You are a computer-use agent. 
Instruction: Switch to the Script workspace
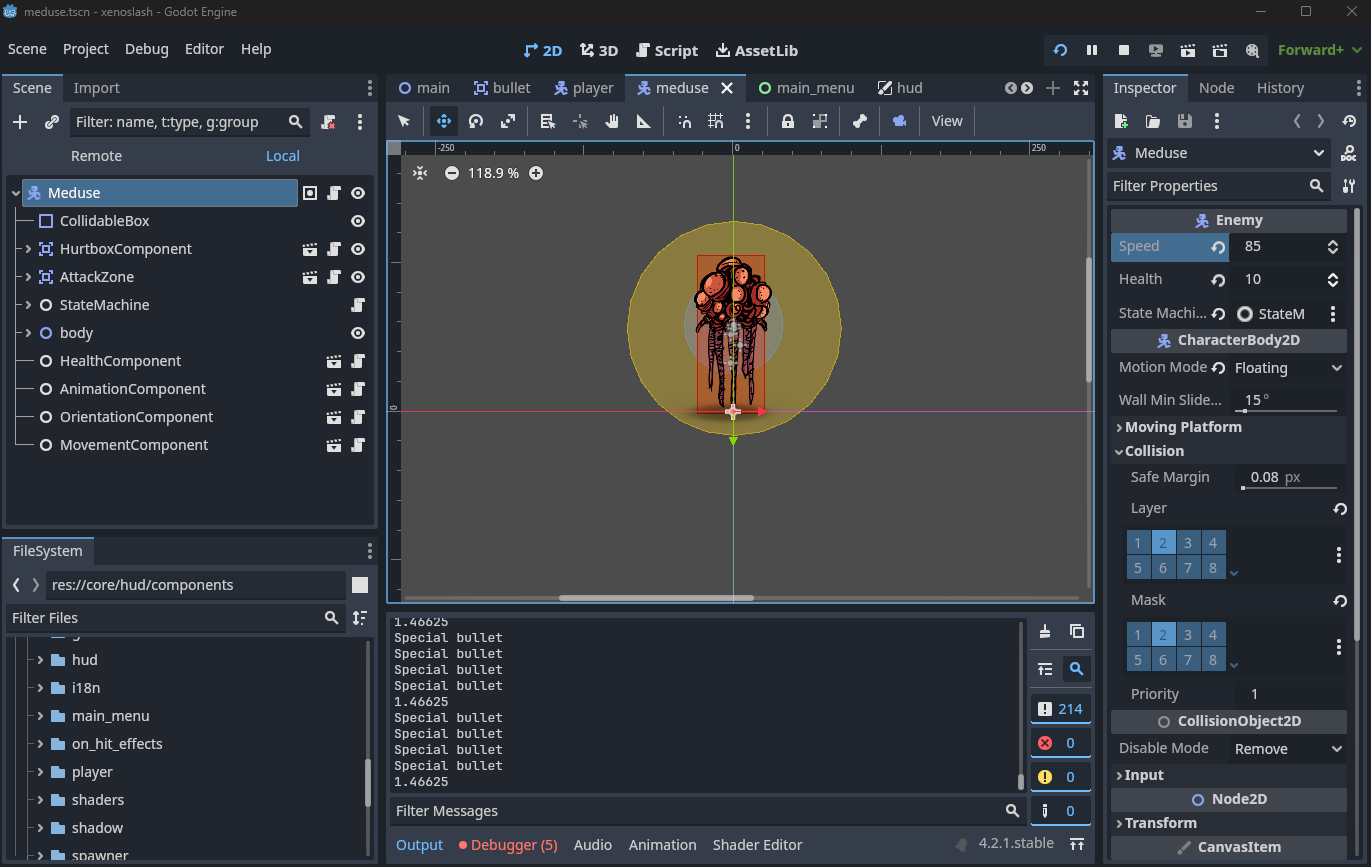[666, 50]
